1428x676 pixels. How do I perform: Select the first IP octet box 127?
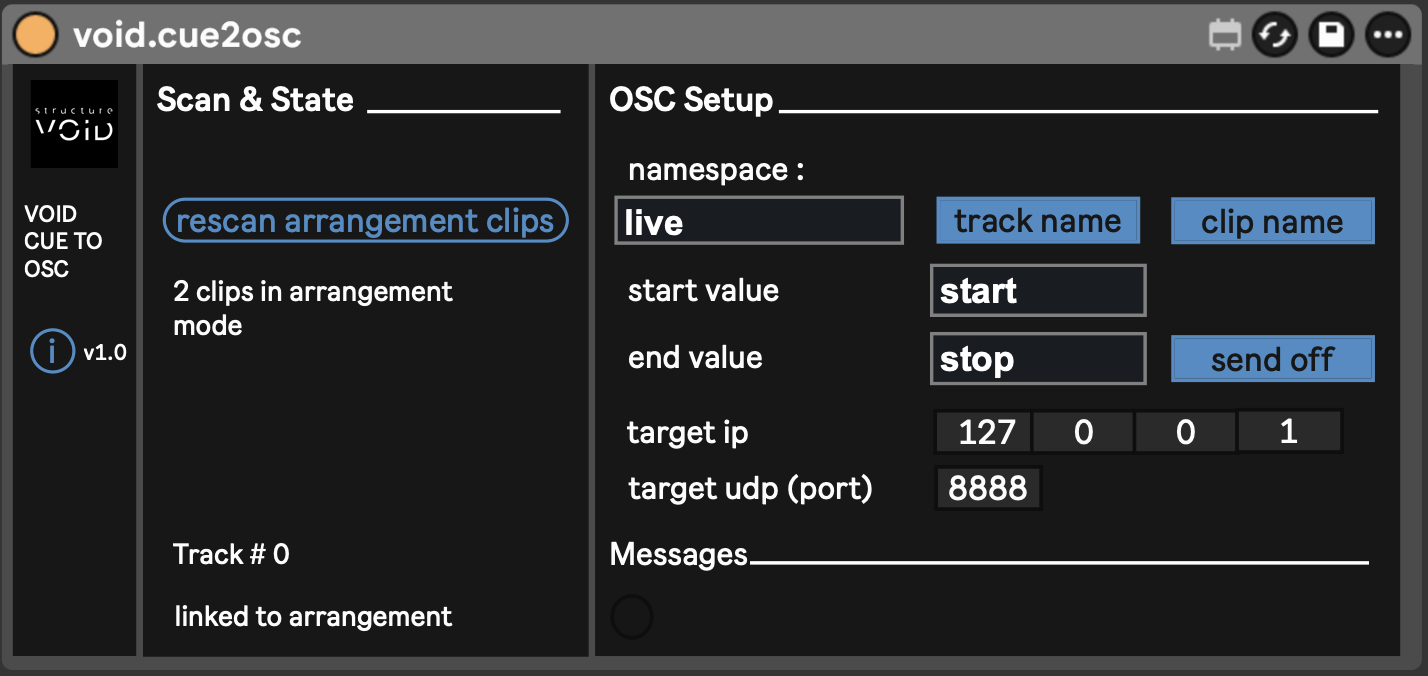click(x=983, y=432)
